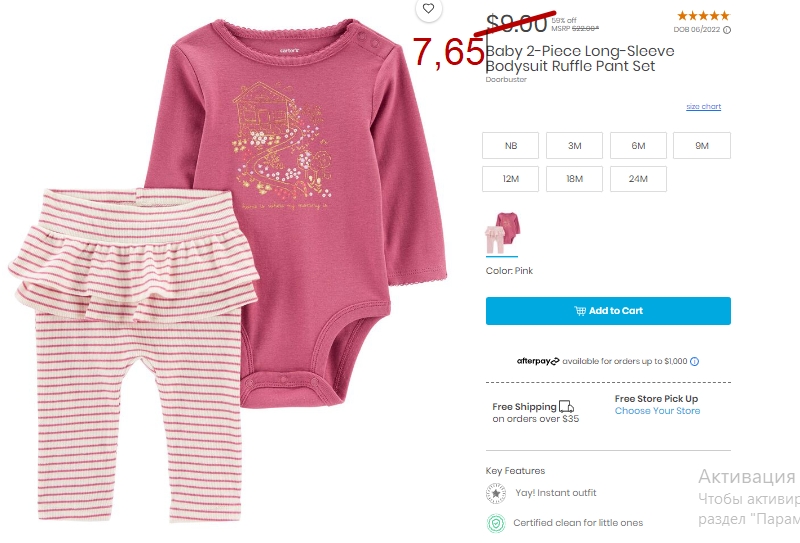Select size 18M
This screenshot has height=543, width=800.
[574, 179]
